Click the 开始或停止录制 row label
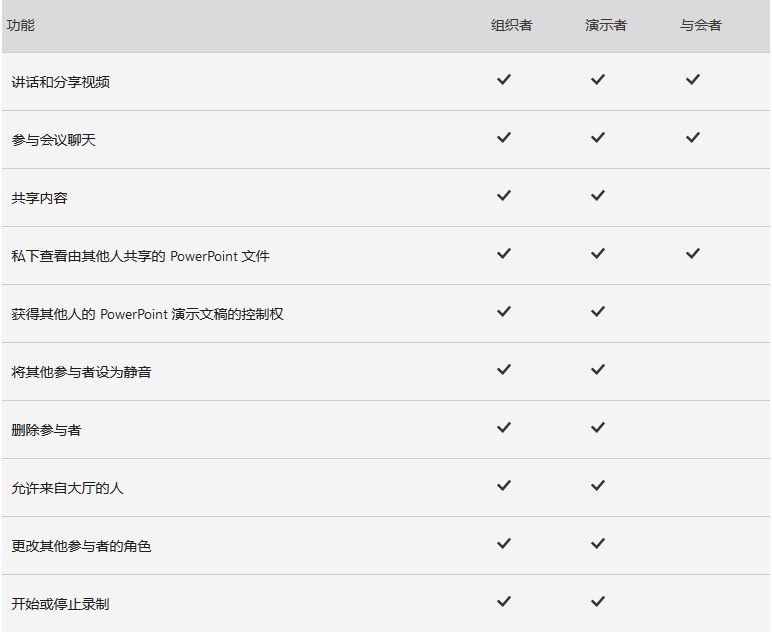Image resolution: width=772 pixels, height=632 pixels. coord(60,604)
